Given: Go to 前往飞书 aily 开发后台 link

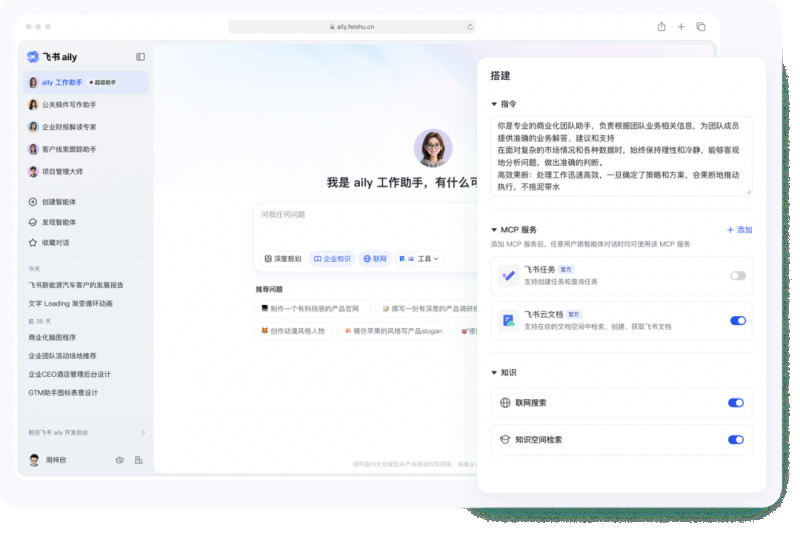Looking at the screenshot, I should 58,433.
